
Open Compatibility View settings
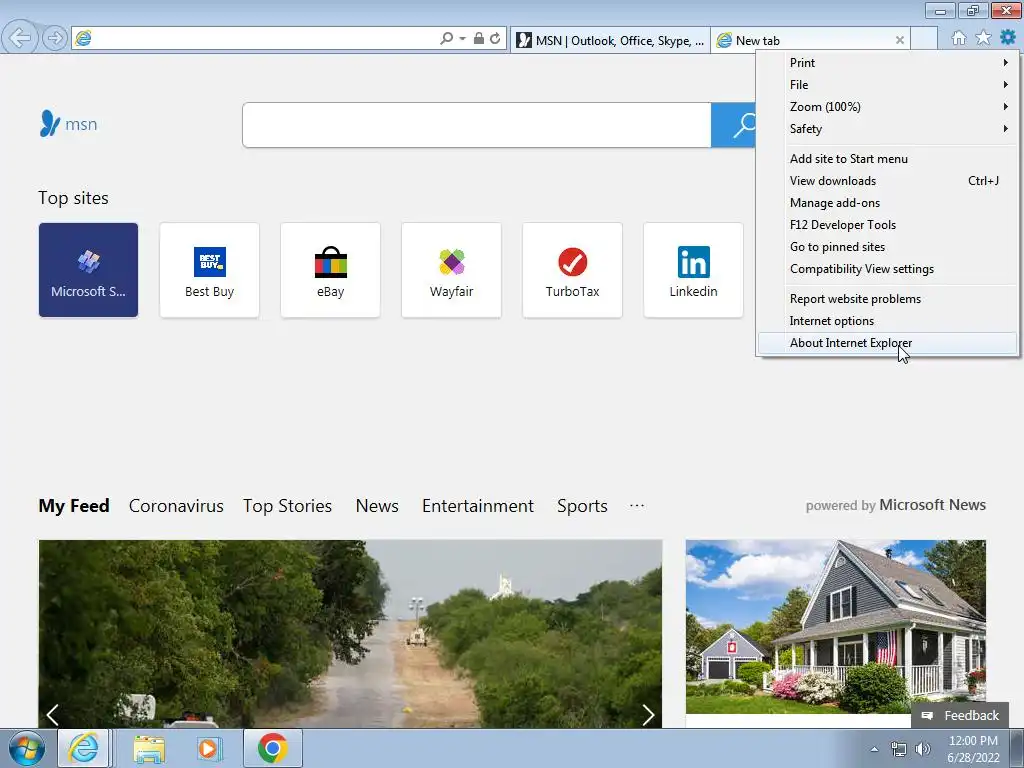click(x=888, y=269)
